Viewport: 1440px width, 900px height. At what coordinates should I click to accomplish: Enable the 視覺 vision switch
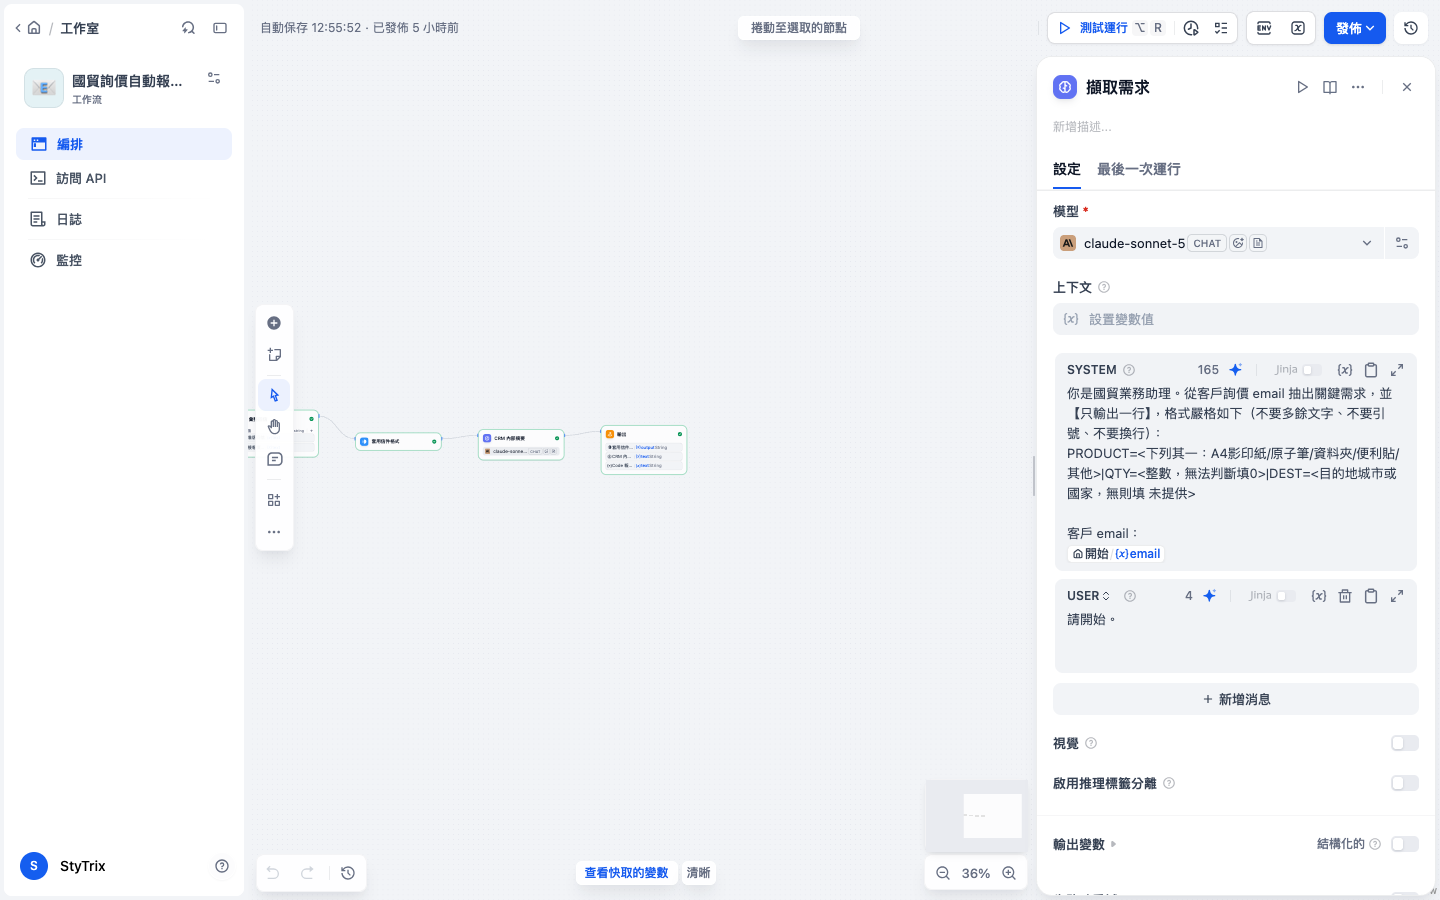pyautogui.click(x=1405, y=743)
